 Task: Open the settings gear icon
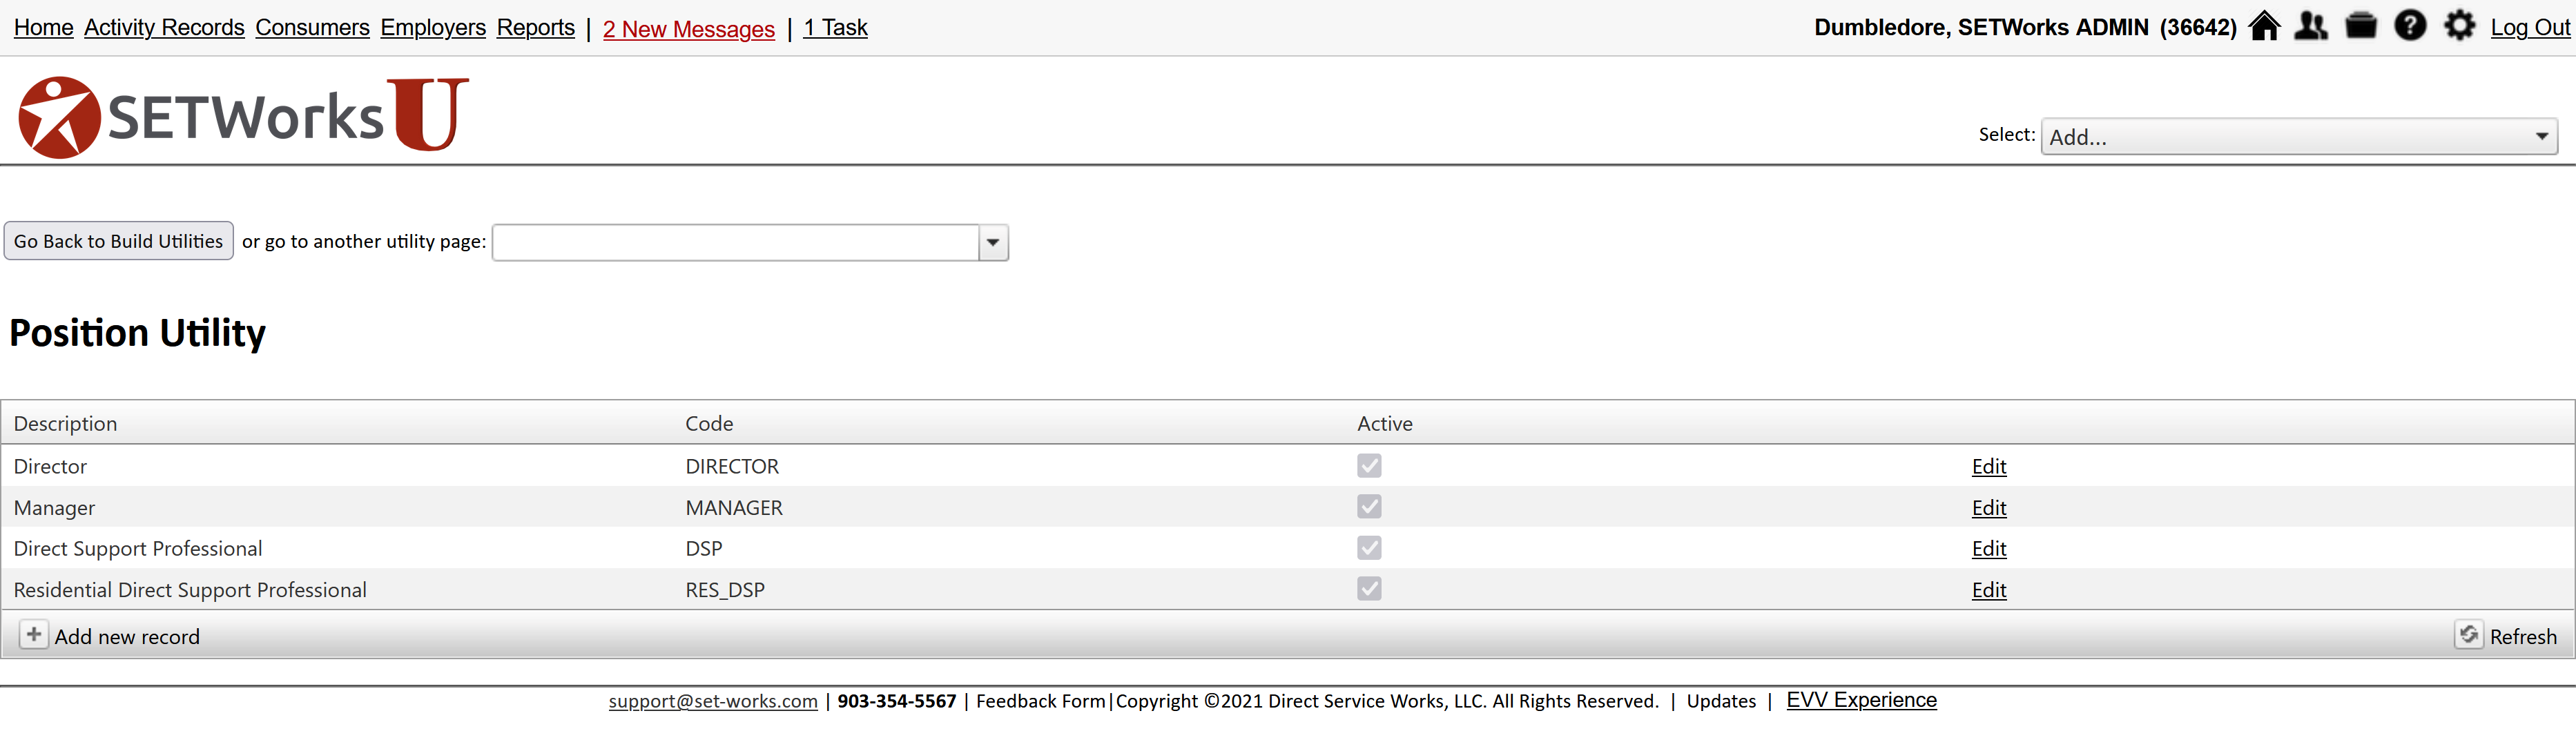click(x=2459, y=26)
